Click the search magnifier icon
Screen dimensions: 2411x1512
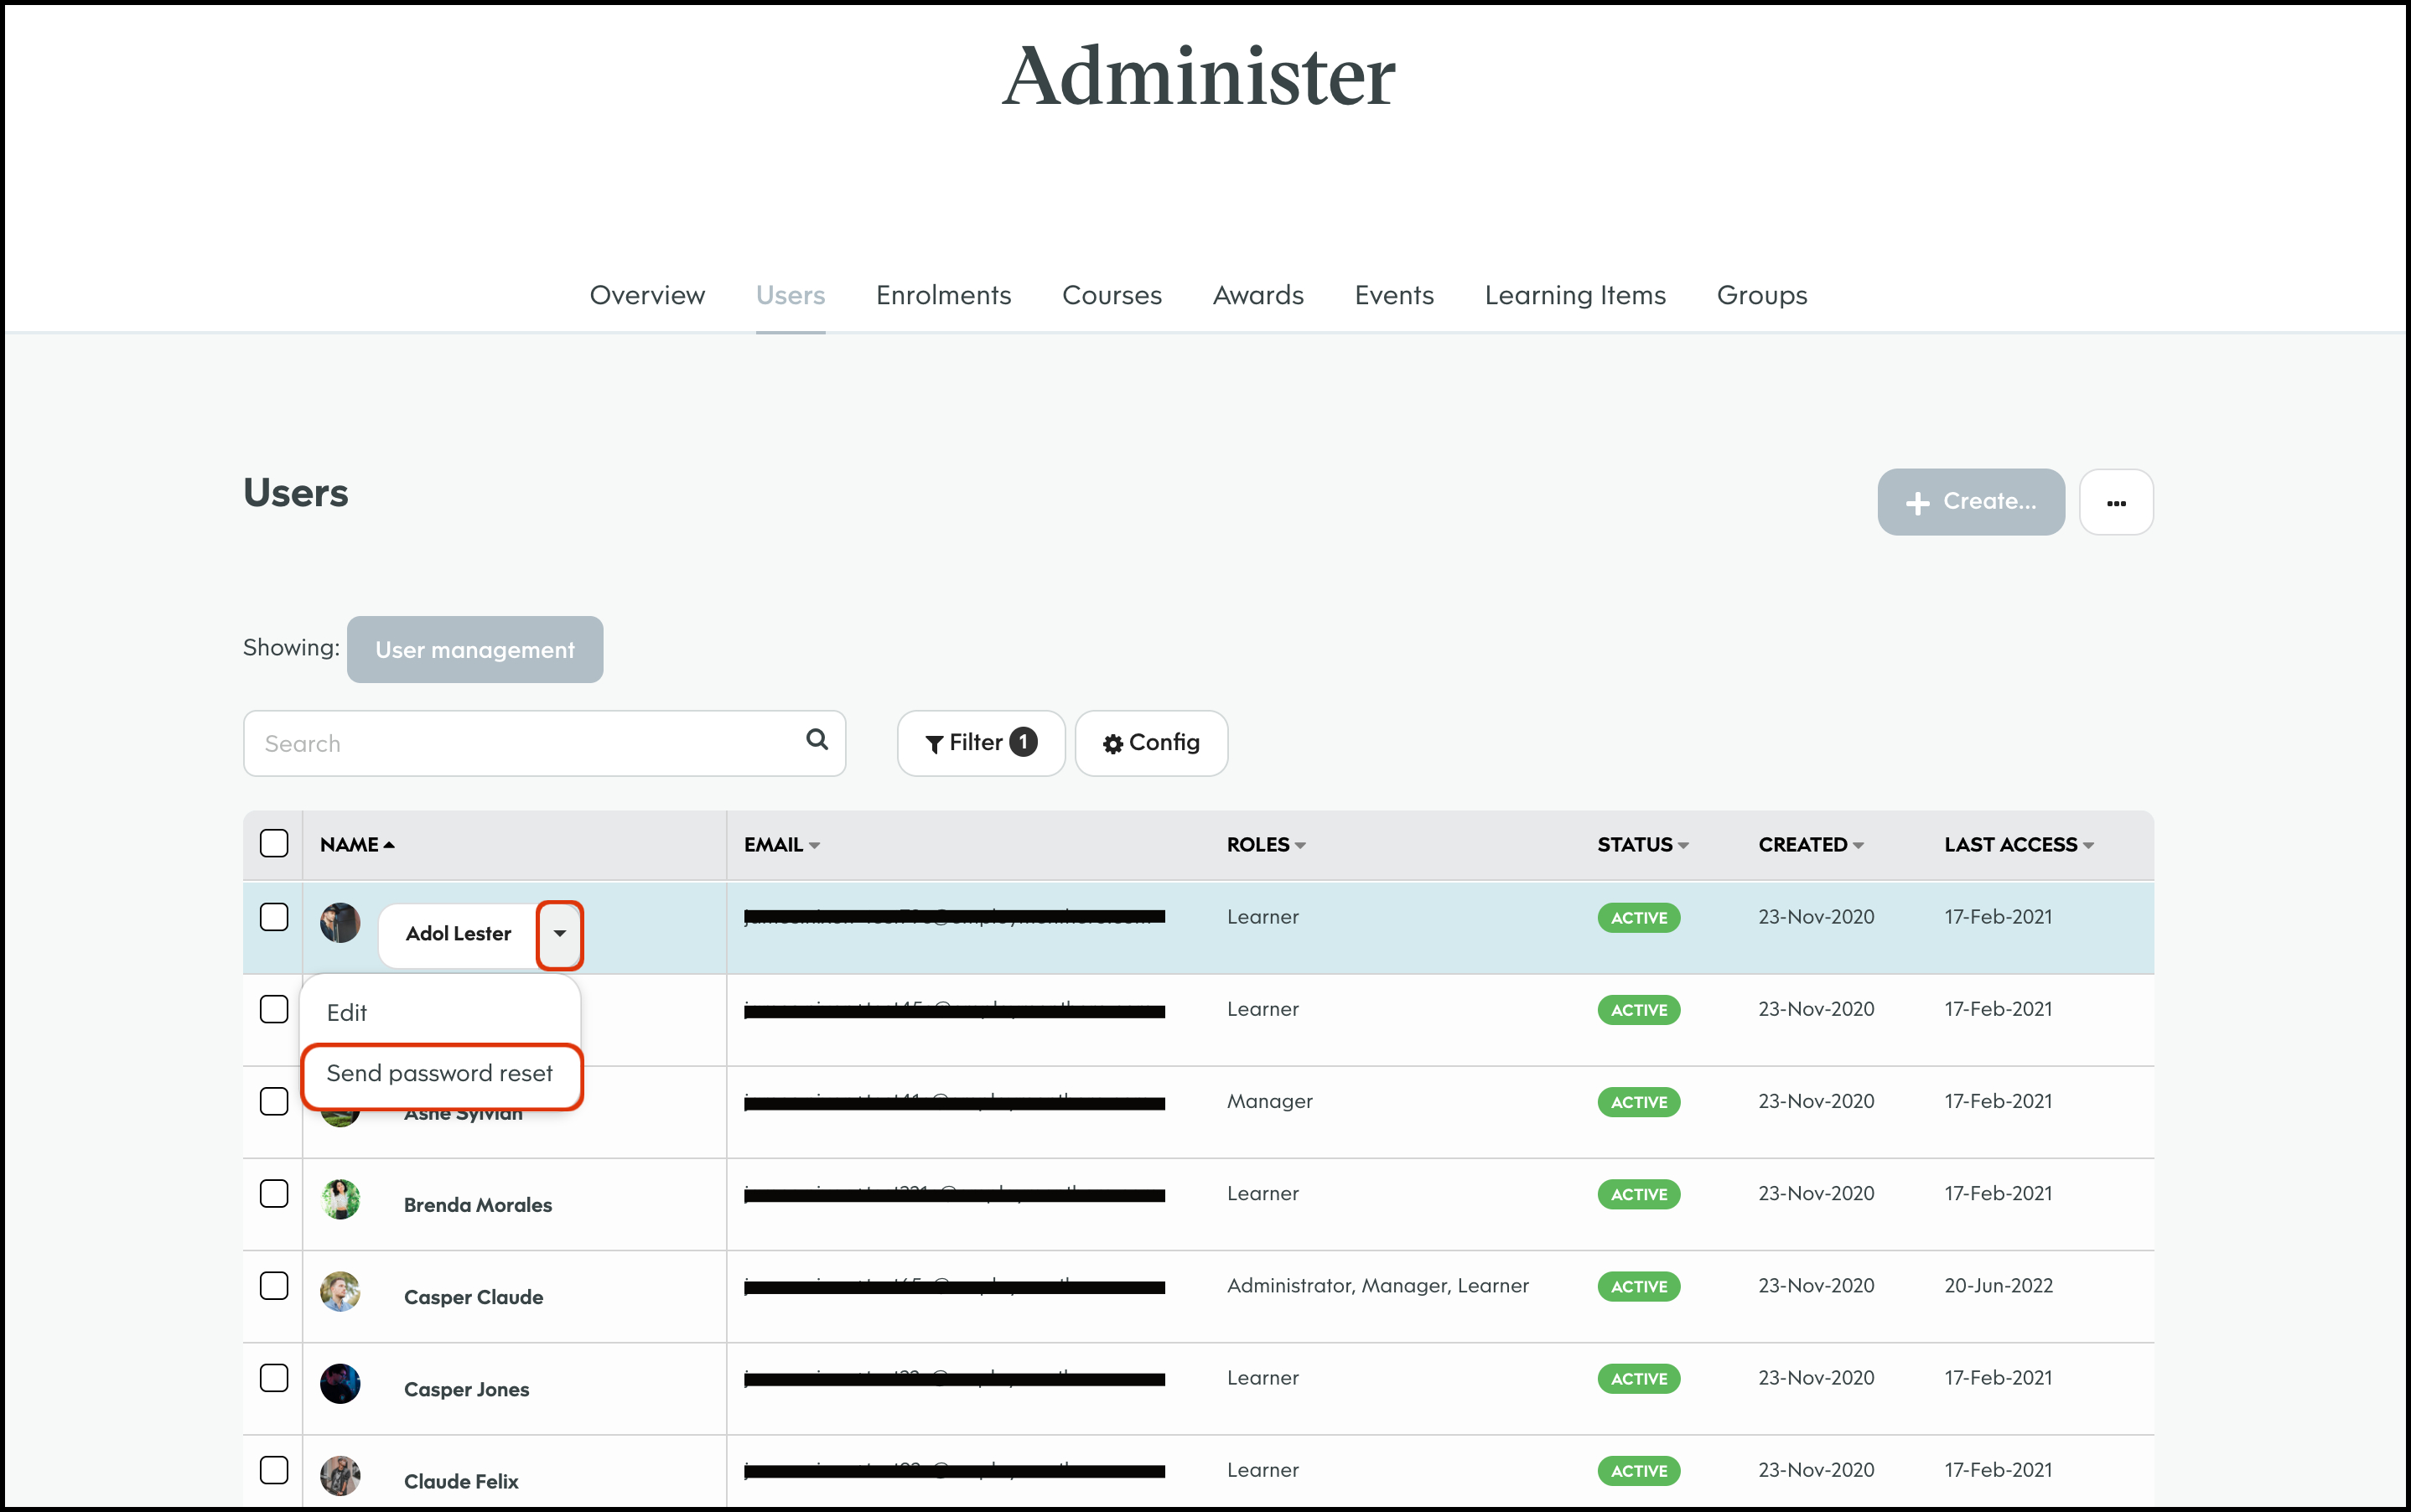tap(816, 740)
